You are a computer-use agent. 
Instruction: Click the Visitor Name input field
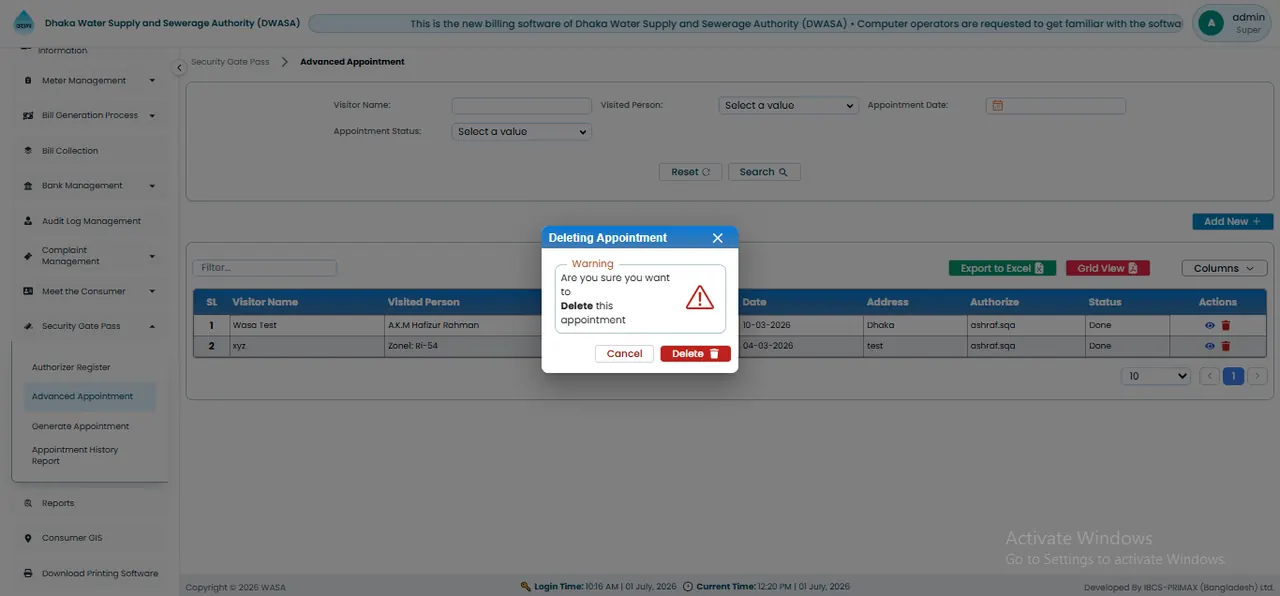(522, 105)
